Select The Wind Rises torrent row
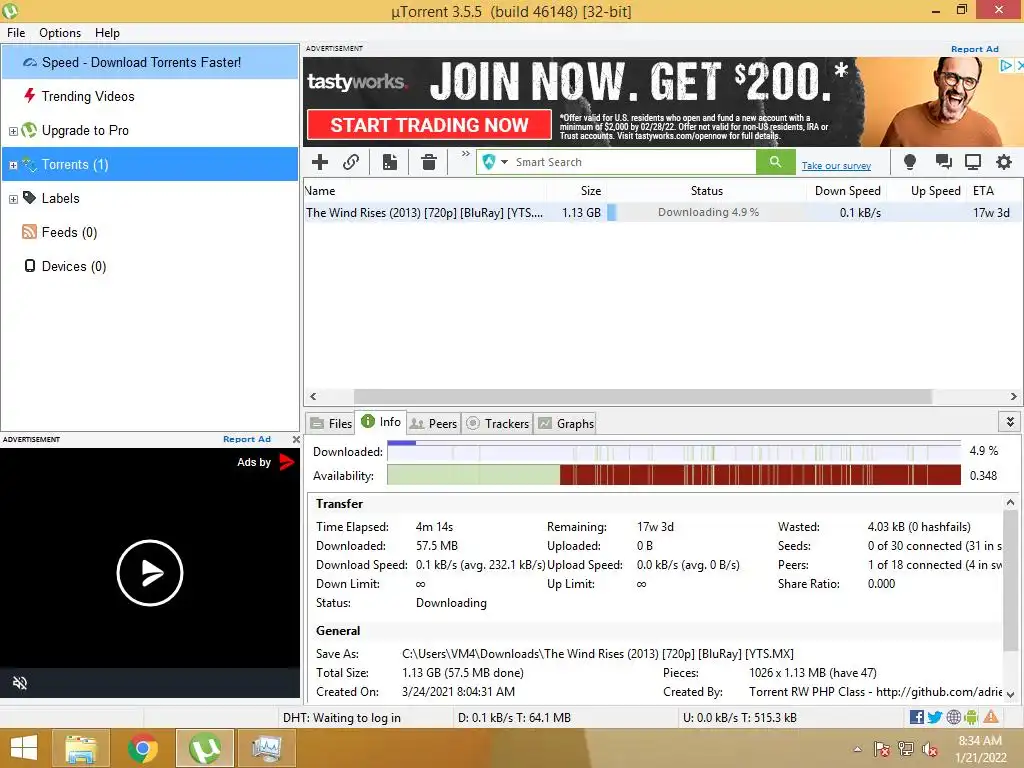1024x768 pixels. pos(662,212)
